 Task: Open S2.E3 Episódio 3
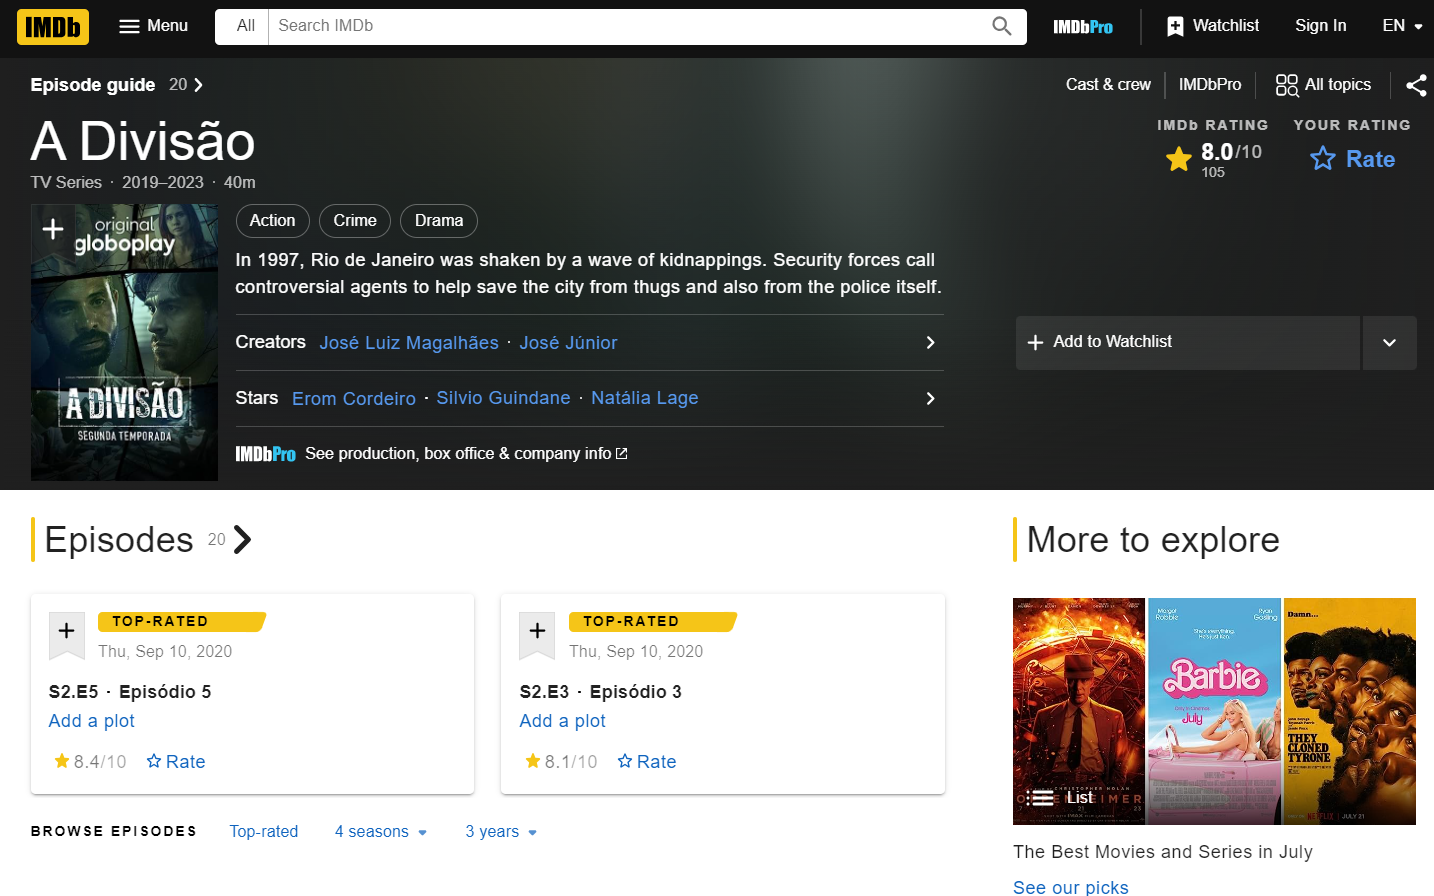point(601,692)
